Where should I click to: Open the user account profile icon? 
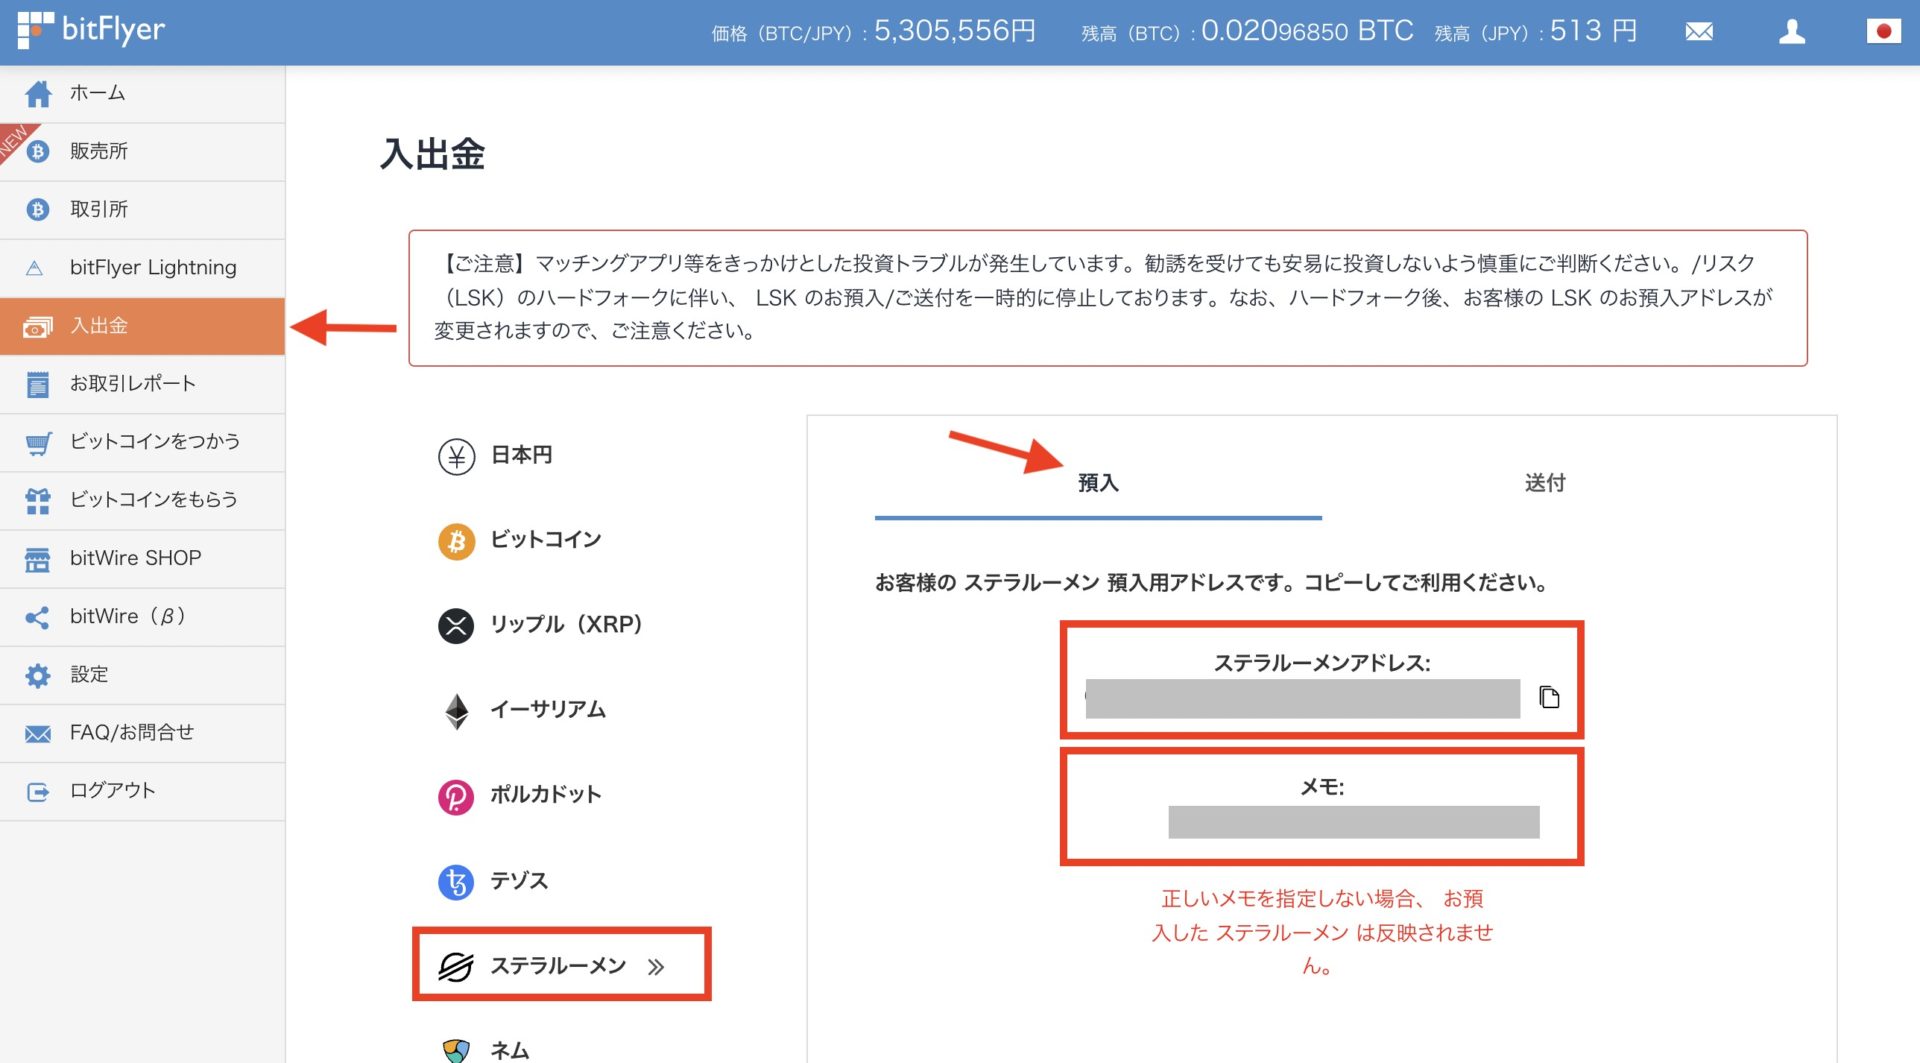click(x=1791, y=32)
